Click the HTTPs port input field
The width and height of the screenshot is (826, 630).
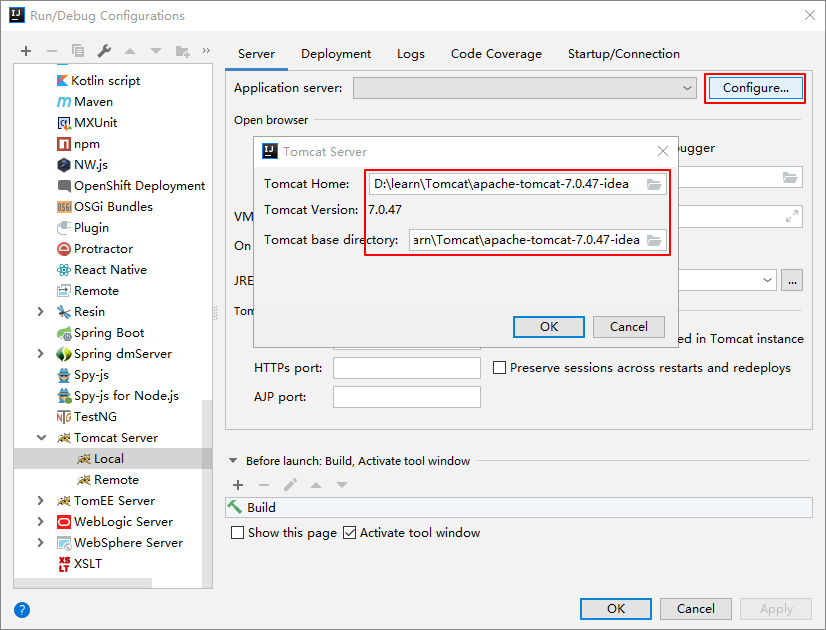(x=406, y=368)
